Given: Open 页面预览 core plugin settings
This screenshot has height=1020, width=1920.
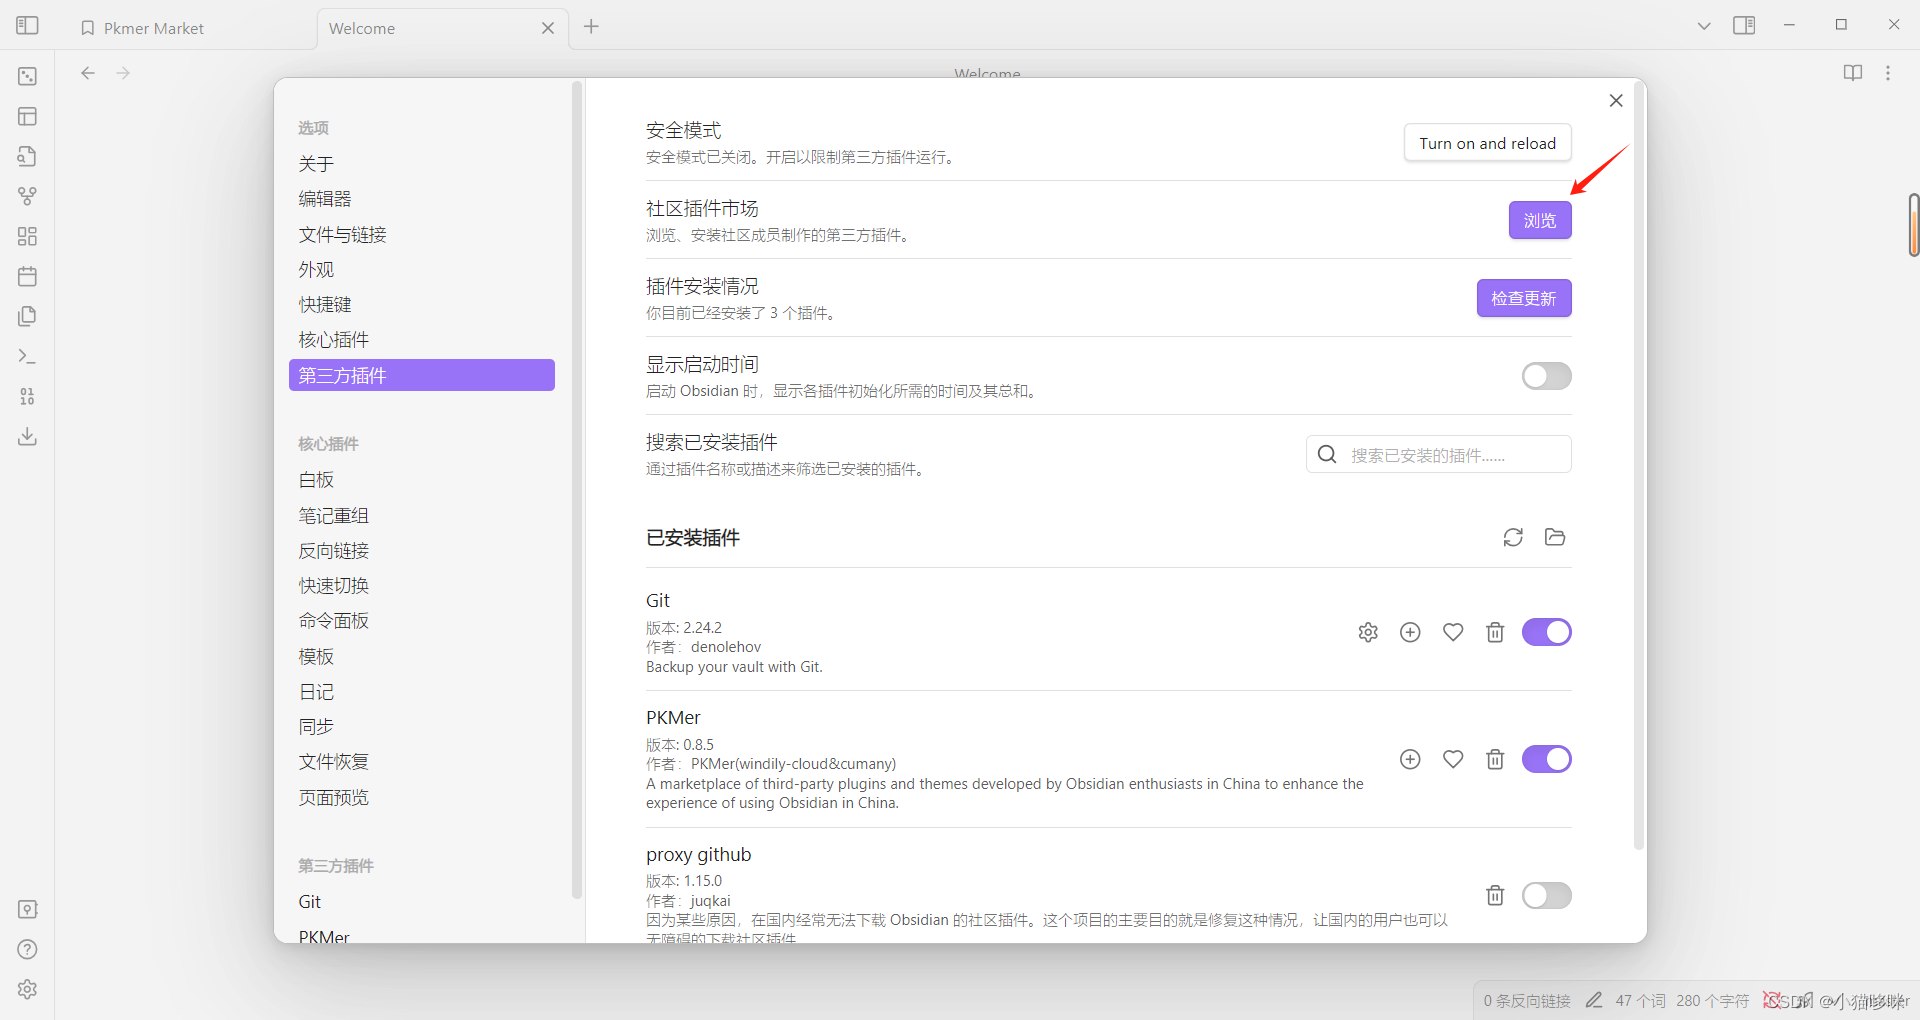Looking at the screenshot, I should coord(422,797).
